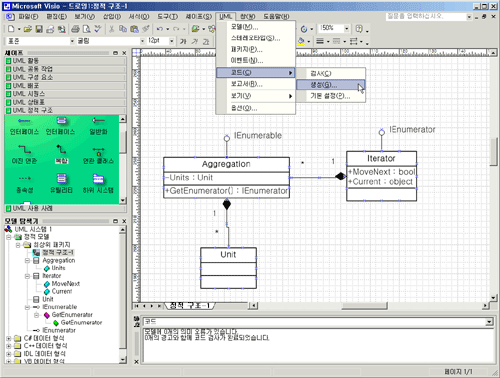Screen dimensions: 500x378
Task: Expand the C# 데이터 형식 tree folder
Action: [x=9, y=338]
